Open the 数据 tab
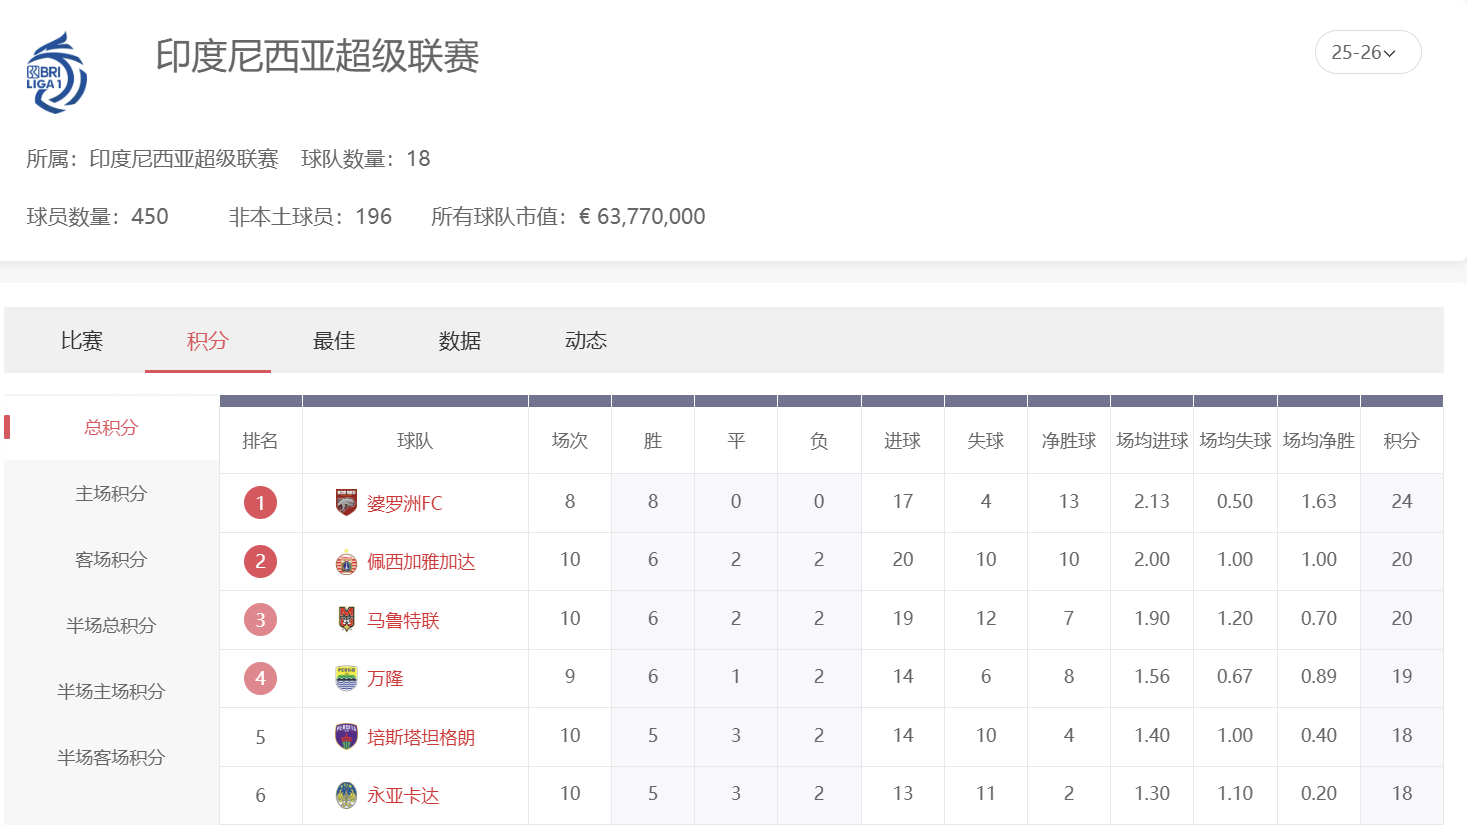The width and height of the screenshot is (1467, 825). click(x=460, y=341)
